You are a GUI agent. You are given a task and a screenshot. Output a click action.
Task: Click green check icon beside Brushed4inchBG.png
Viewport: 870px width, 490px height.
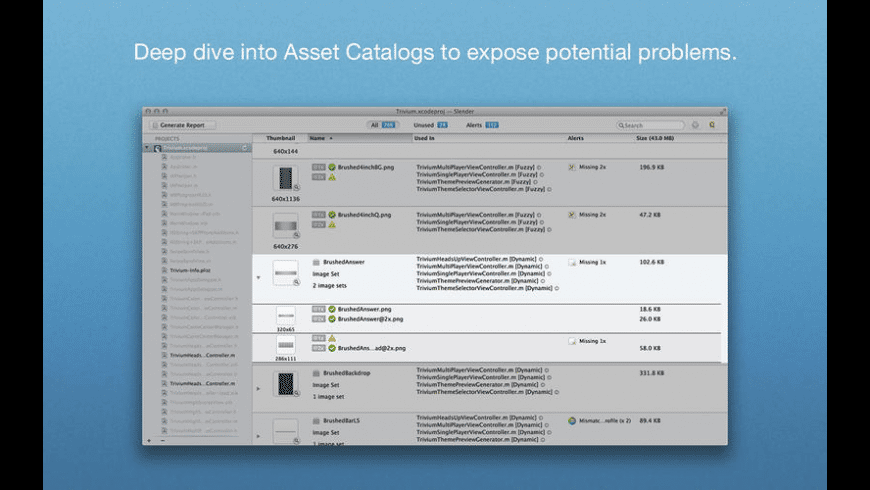(332, 167)
